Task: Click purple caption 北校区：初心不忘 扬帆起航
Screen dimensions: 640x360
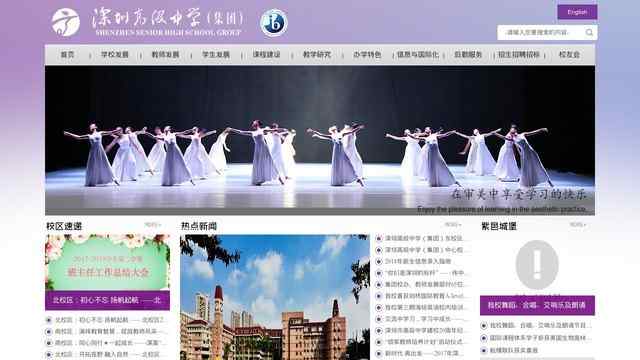Action: tap(107, 300)
